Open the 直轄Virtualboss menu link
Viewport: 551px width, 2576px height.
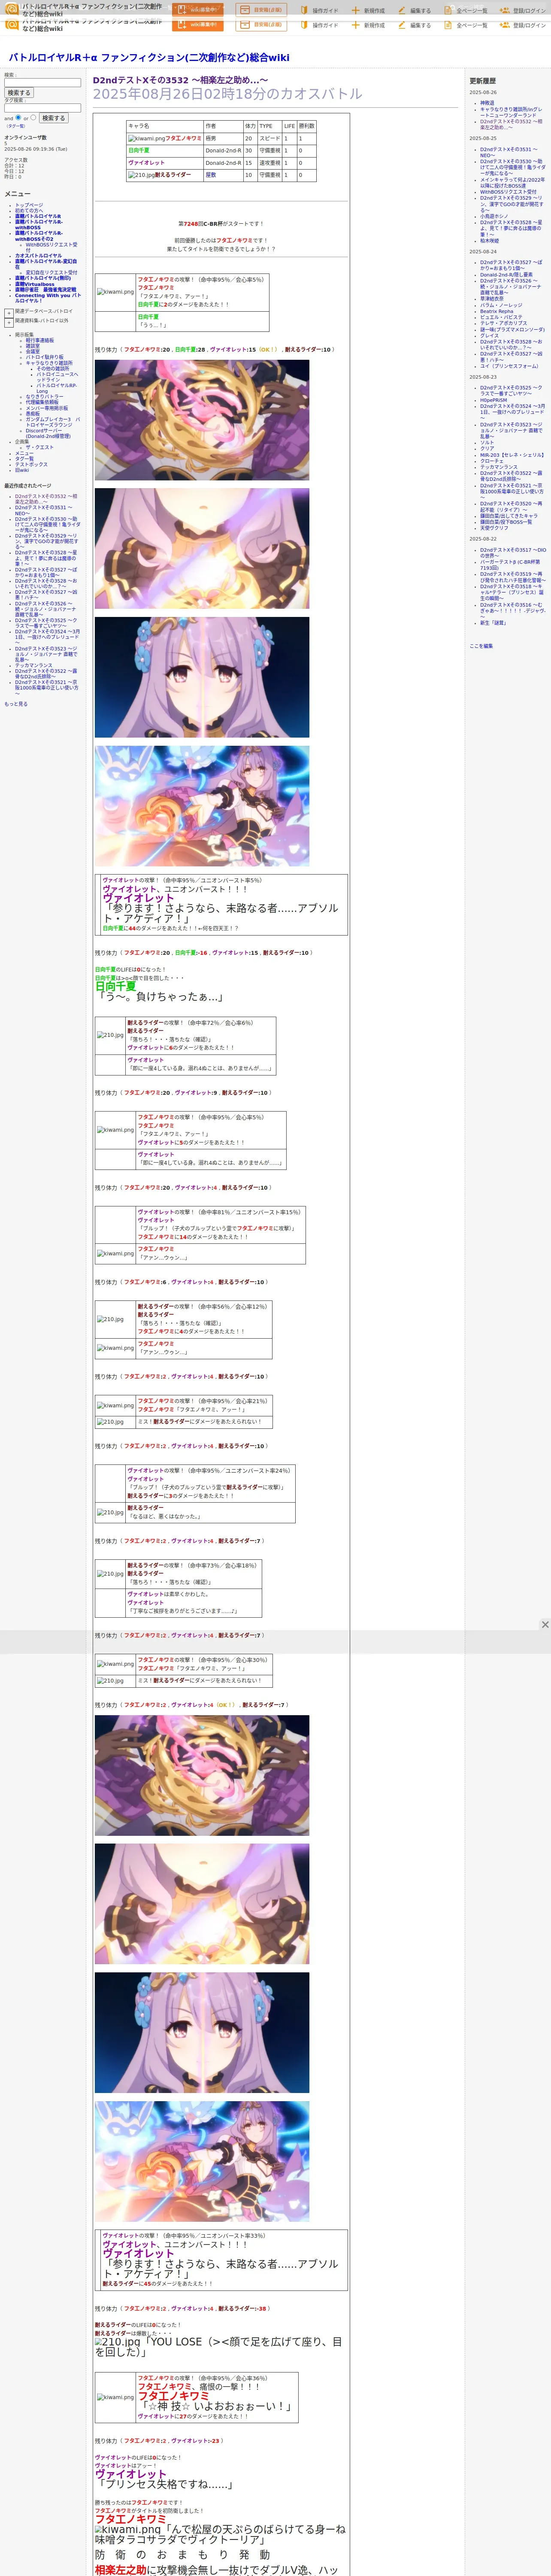coord(35,284)
